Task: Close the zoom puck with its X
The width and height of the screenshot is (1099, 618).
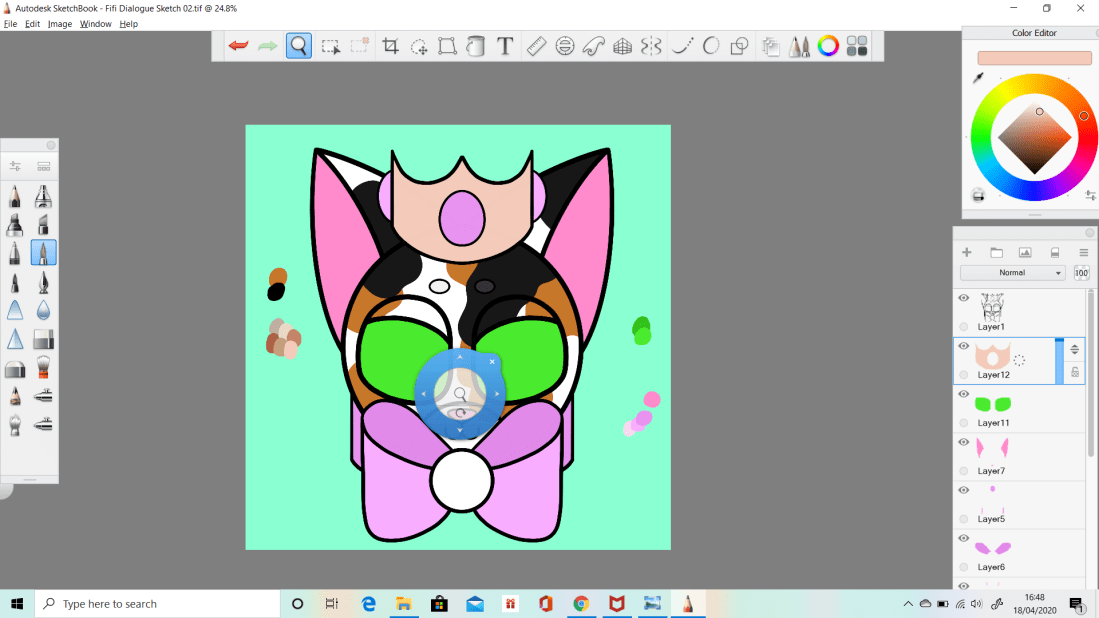Action: pos(492,361)
